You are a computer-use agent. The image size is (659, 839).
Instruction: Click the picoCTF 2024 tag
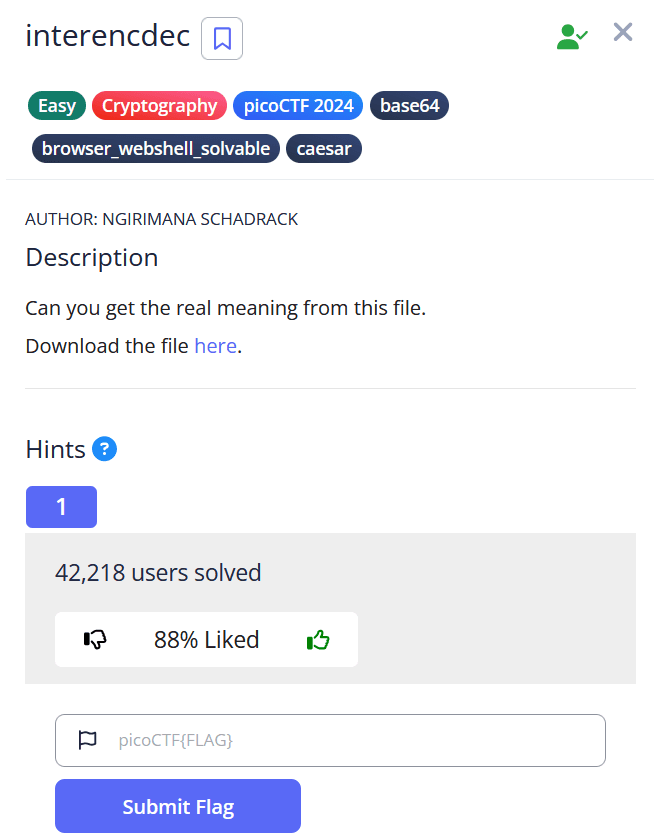point(297,105)
